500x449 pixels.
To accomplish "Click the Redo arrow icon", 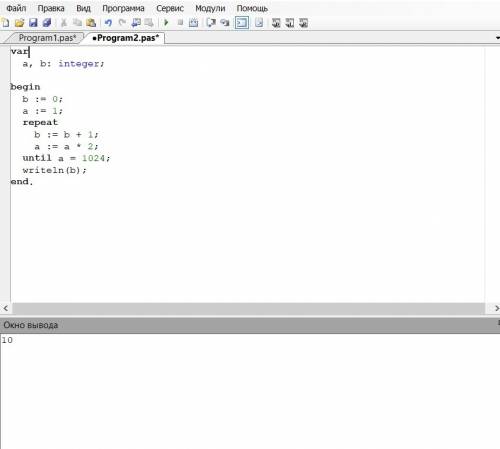I will tap(122, 23).
